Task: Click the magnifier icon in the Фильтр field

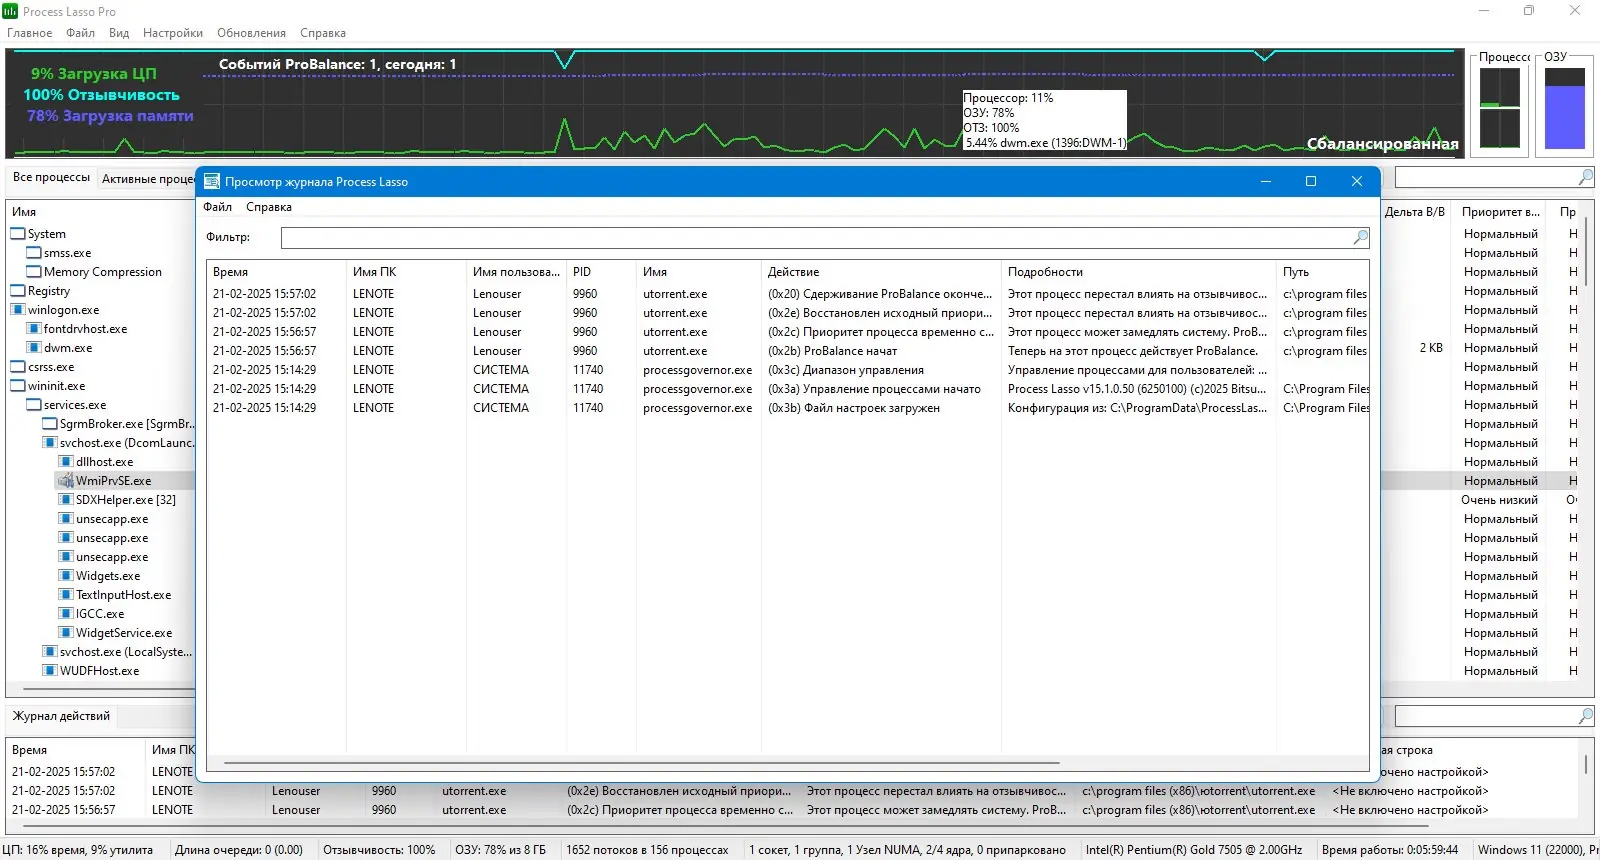Action: tap(1360, 237)
